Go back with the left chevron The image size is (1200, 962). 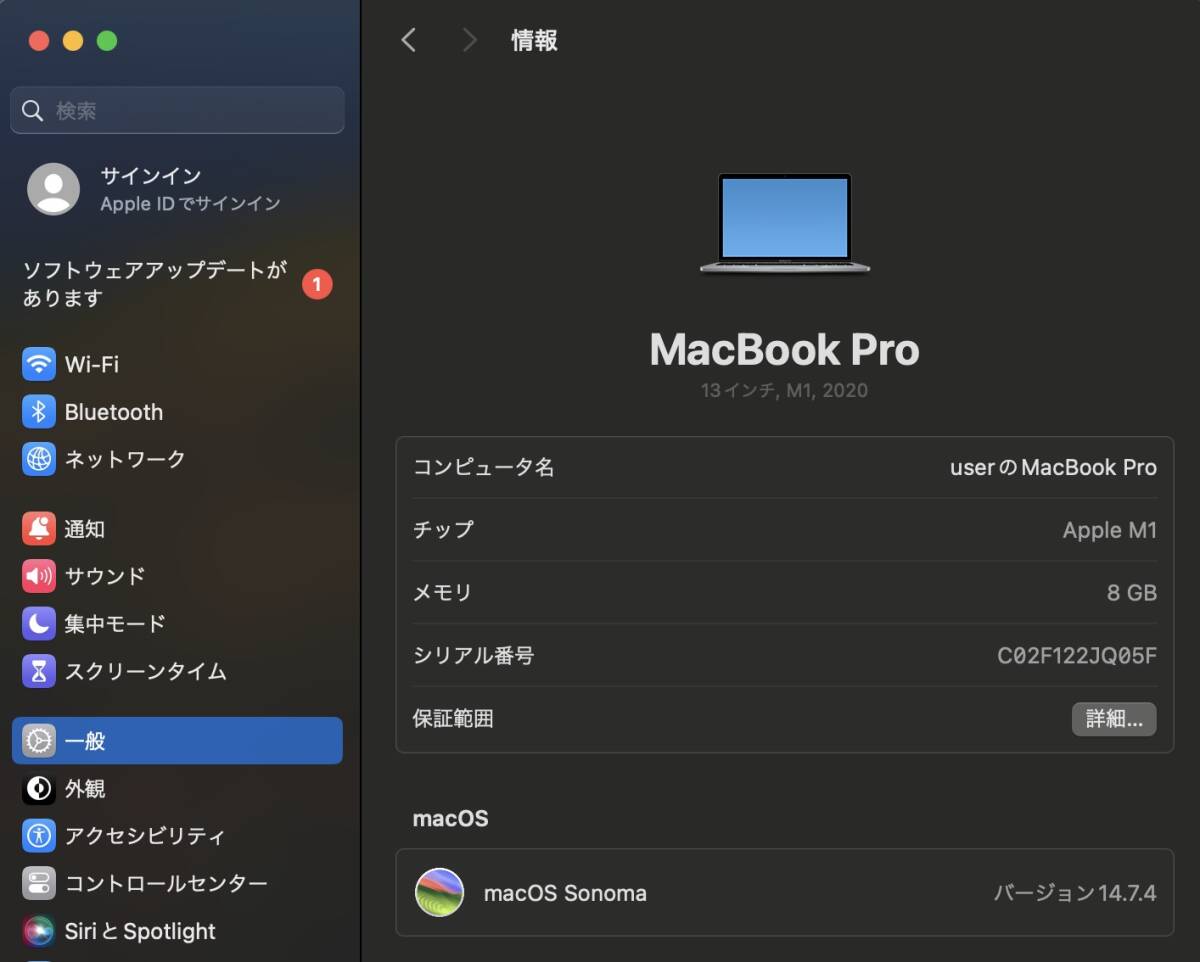408,40
